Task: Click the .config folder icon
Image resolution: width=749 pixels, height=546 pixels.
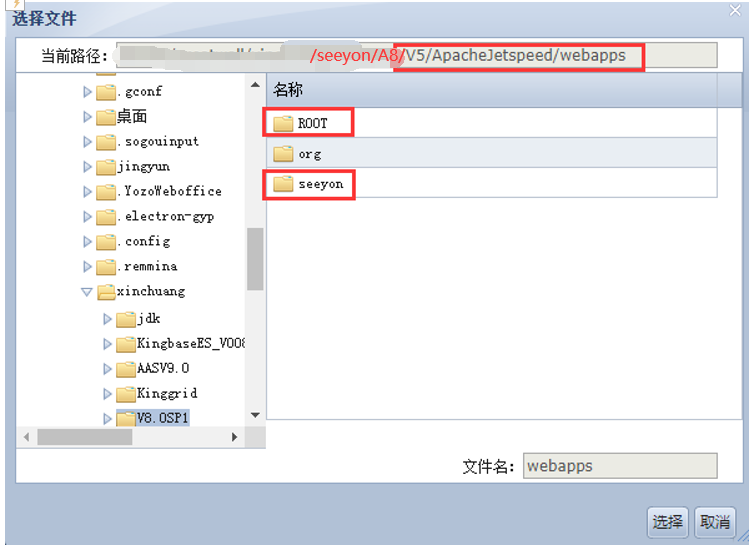Action: coord(106,242)
